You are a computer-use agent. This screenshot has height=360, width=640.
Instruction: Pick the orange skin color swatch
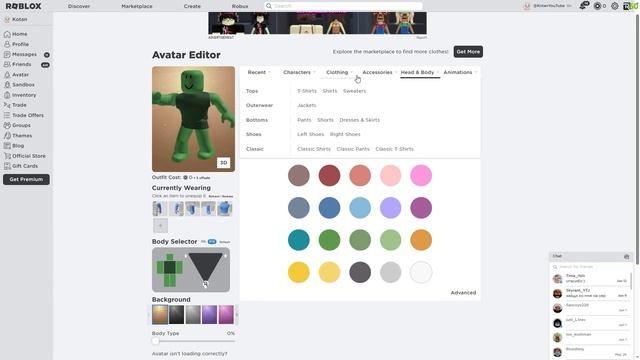(x=421, y=240)
